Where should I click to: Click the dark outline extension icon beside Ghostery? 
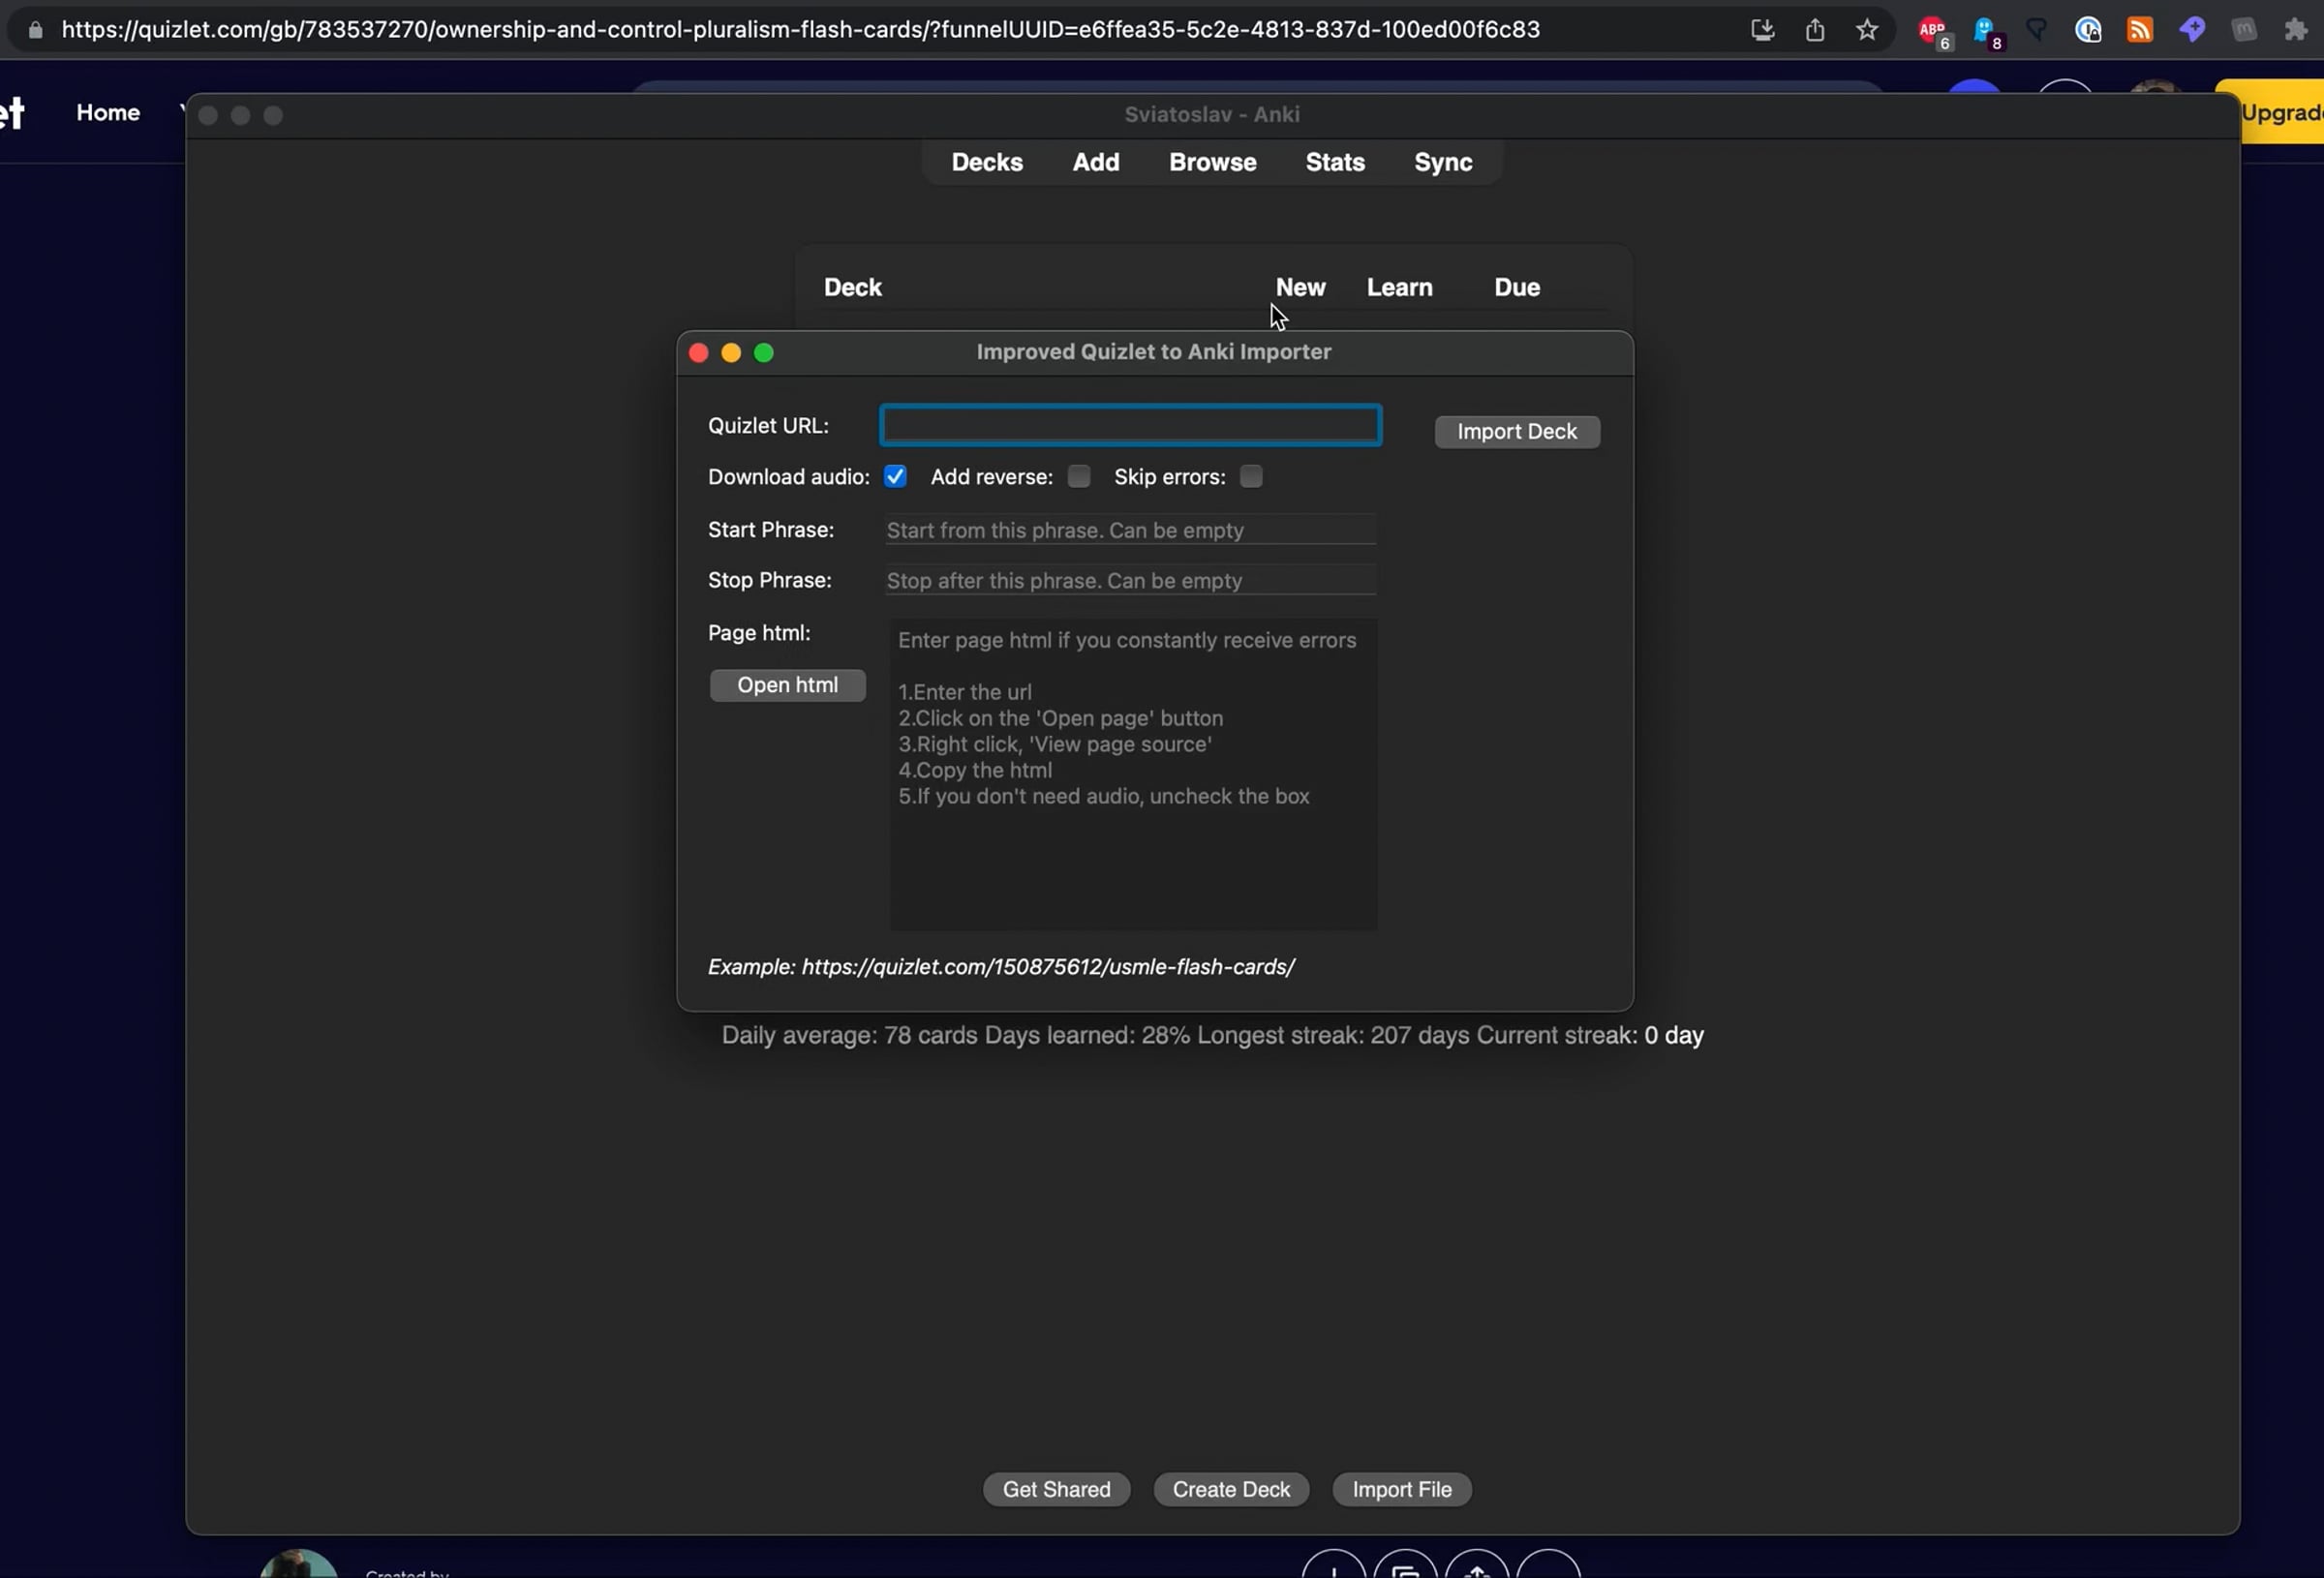click(2037, 30)
